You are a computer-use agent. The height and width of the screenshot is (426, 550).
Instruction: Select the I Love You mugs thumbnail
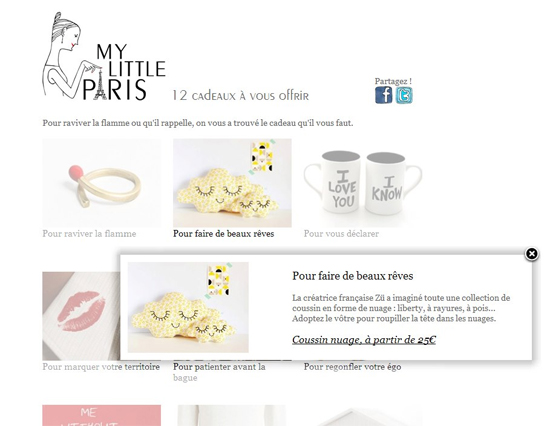pos(363,183)
